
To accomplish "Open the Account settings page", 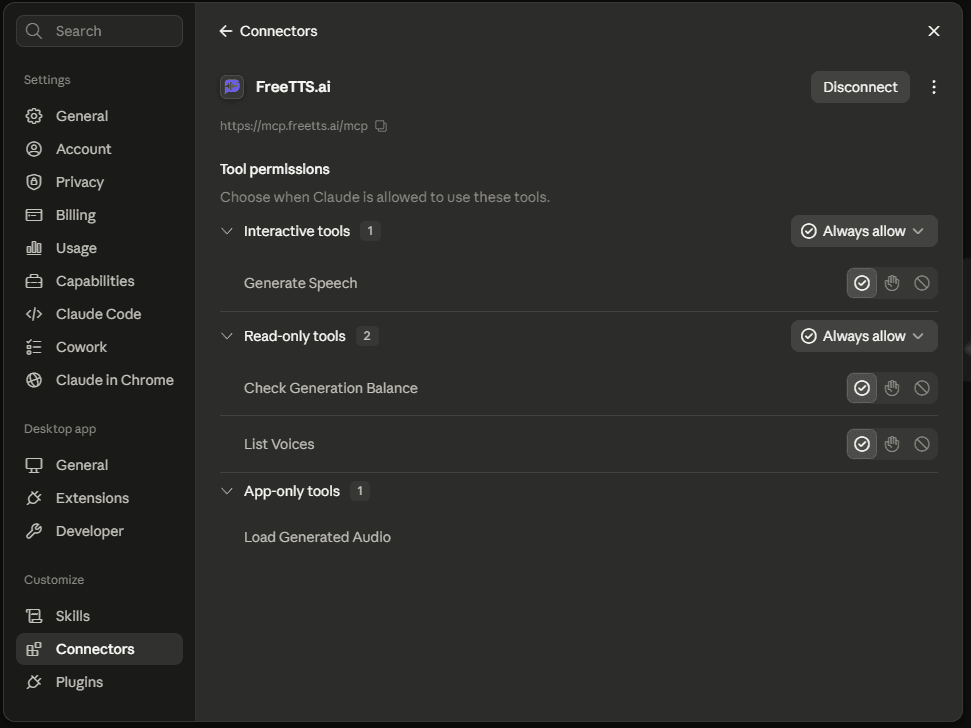I will click(99, 149).
